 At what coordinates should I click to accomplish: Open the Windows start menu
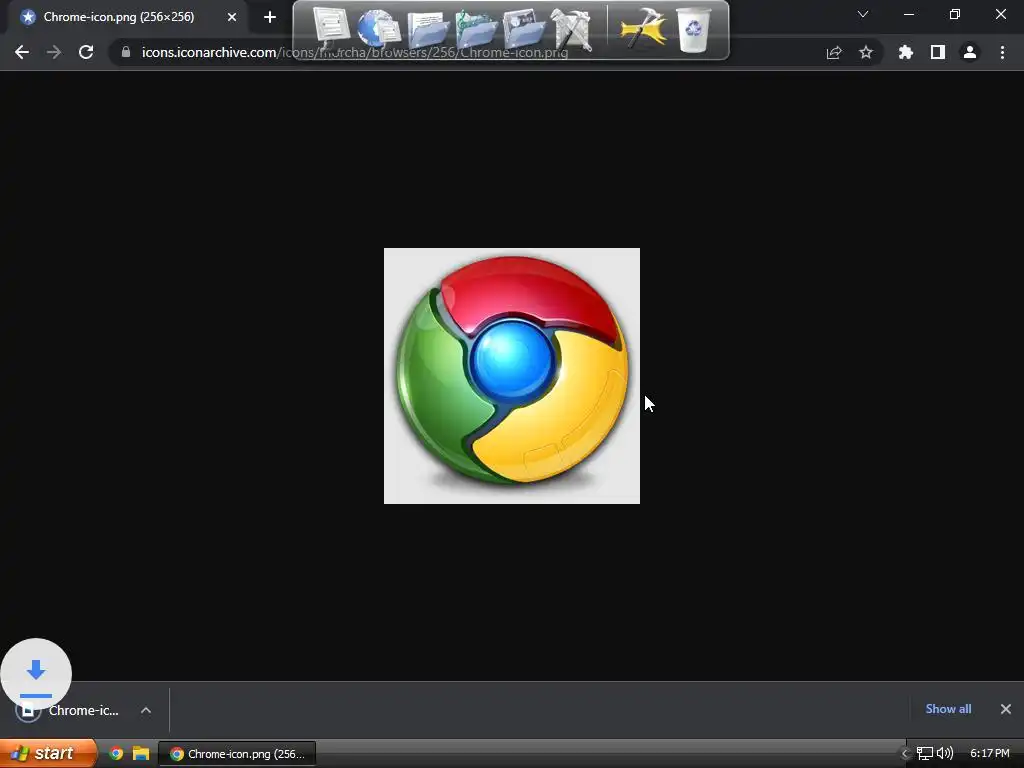(x=47, y=753)
